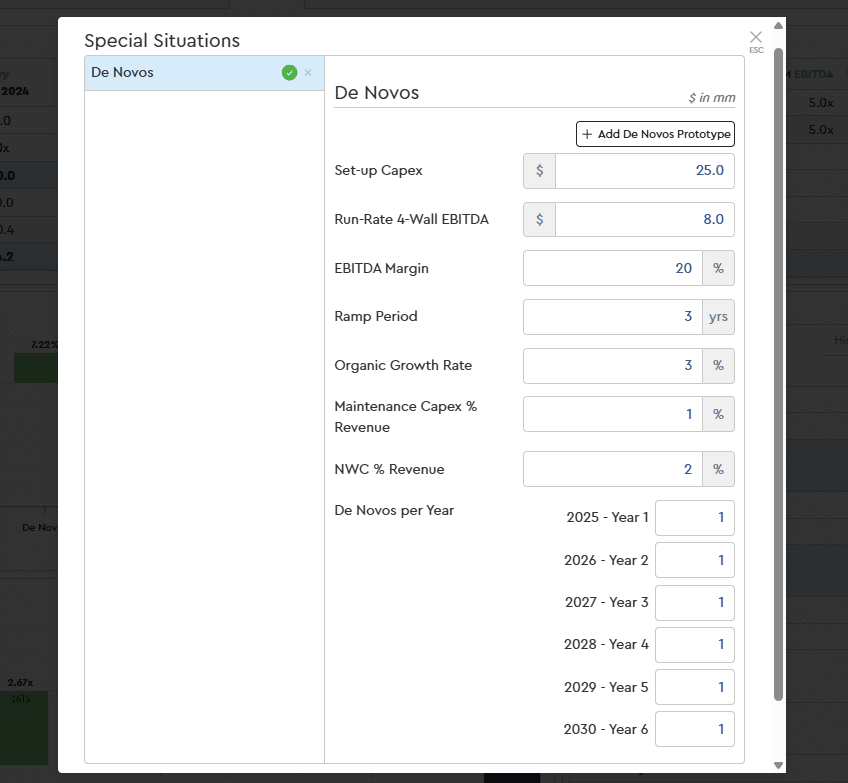The width and height of the screenshot is (848, 783).
Task: Click the 2028 - Year 4 input
Action: [694, 645]
